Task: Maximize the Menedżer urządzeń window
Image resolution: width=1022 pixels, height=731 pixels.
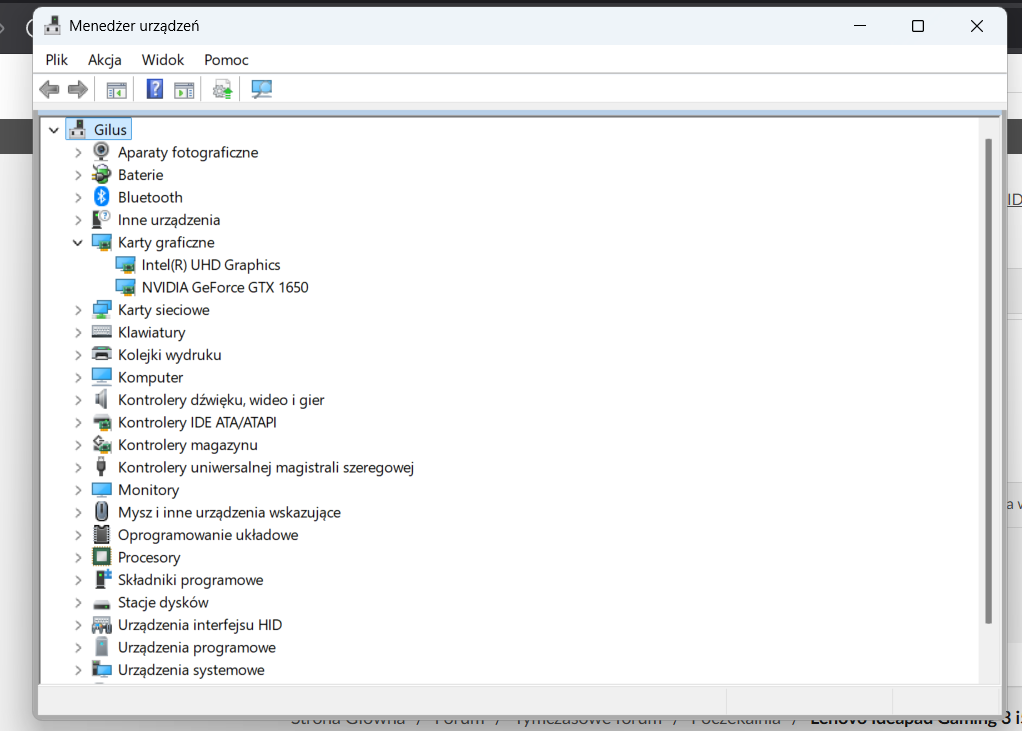Action: pos(918,26)
